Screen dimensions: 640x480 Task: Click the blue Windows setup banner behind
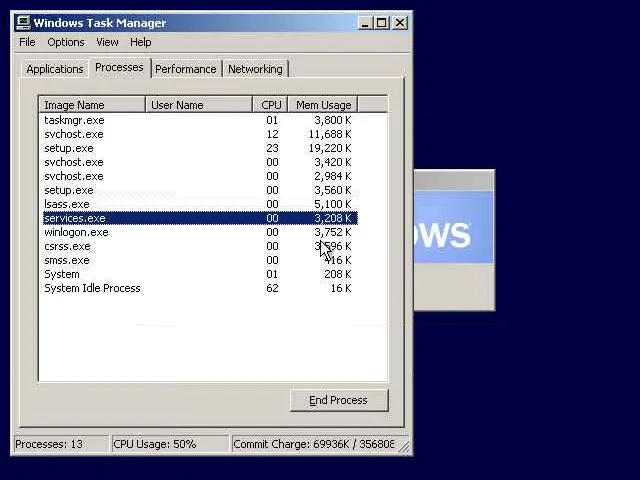[x=453, y=227]
